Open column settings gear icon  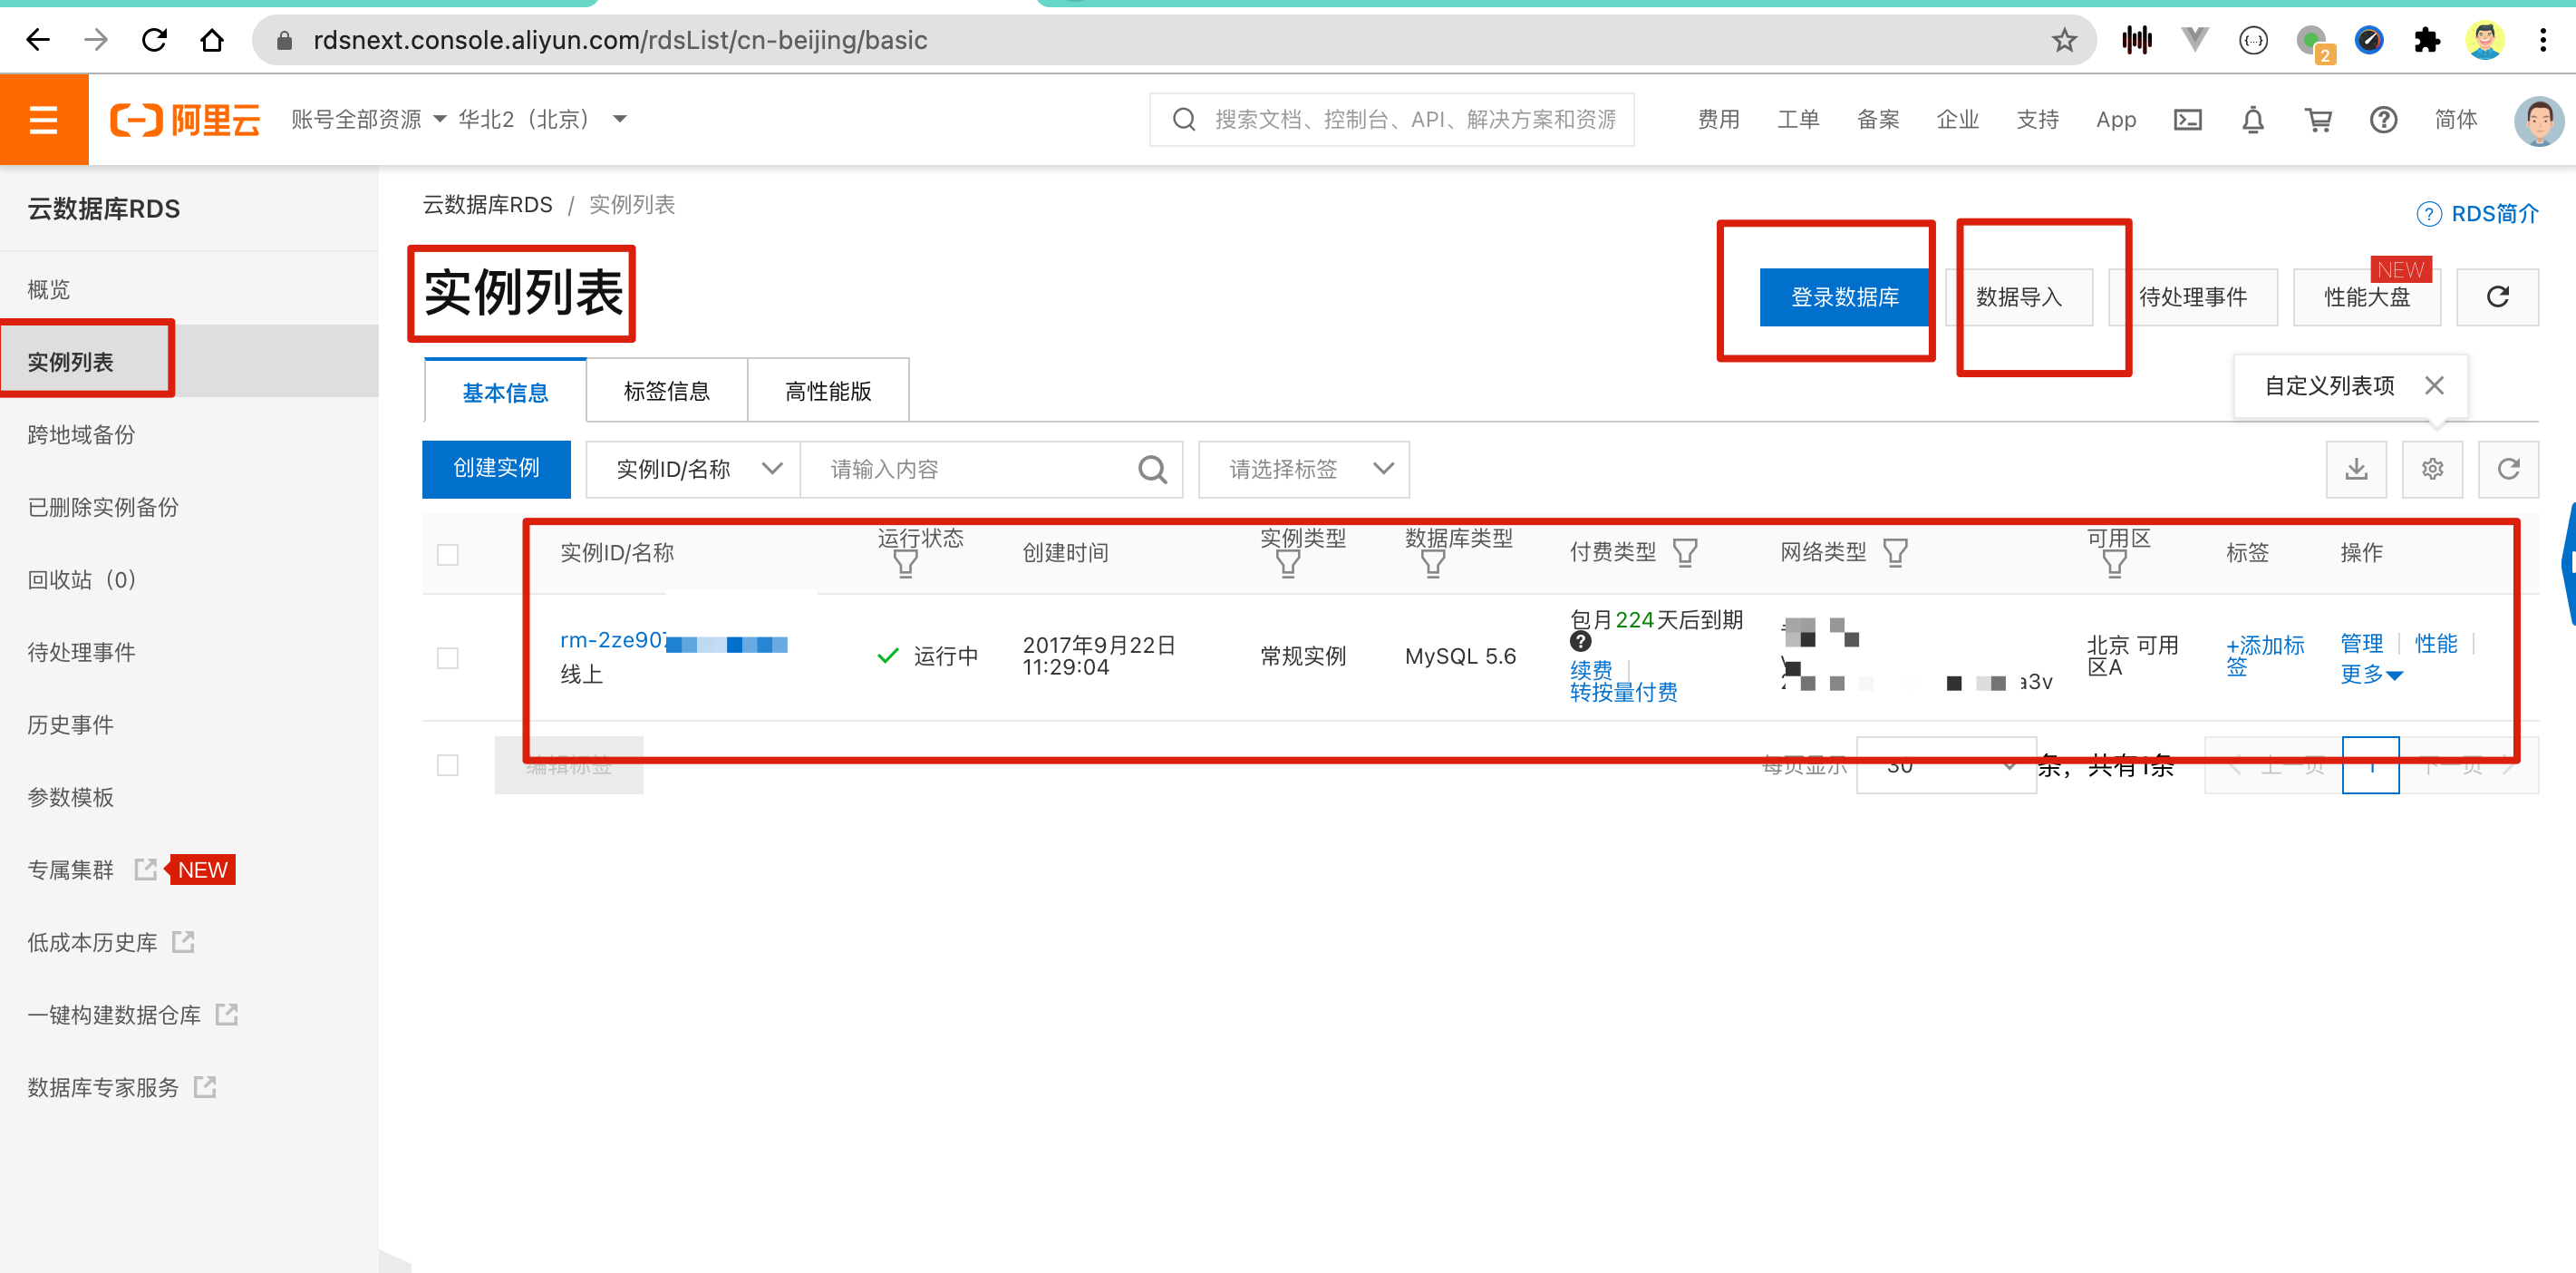click(x=2432, y=469)
